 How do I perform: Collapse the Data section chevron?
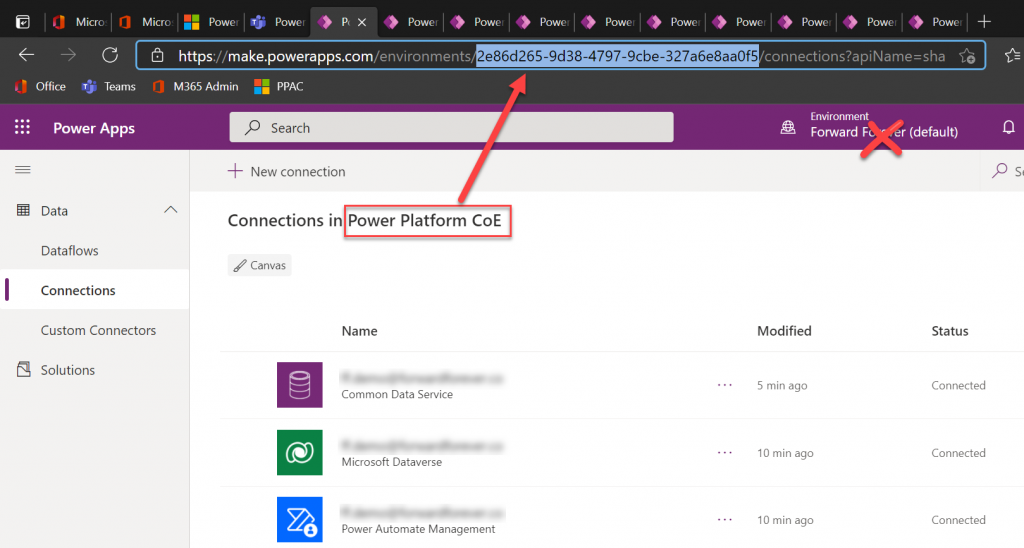click(170, 210)
